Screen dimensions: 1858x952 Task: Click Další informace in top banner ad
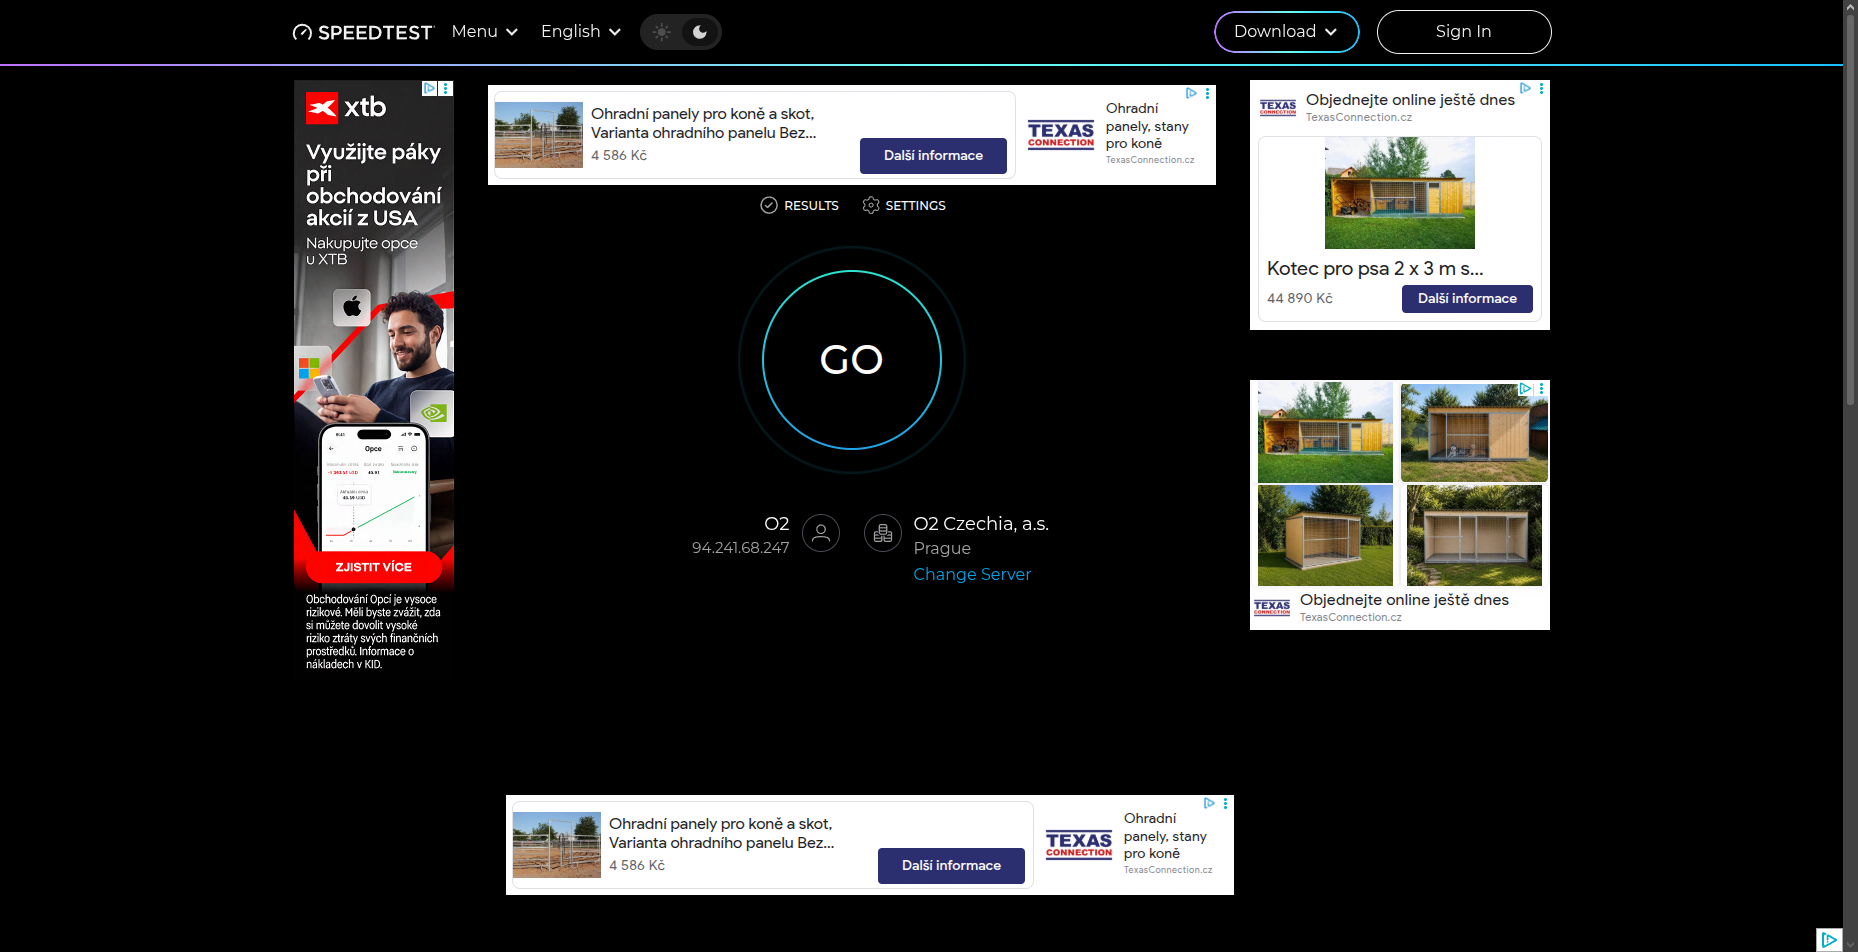tap(933, 156)
